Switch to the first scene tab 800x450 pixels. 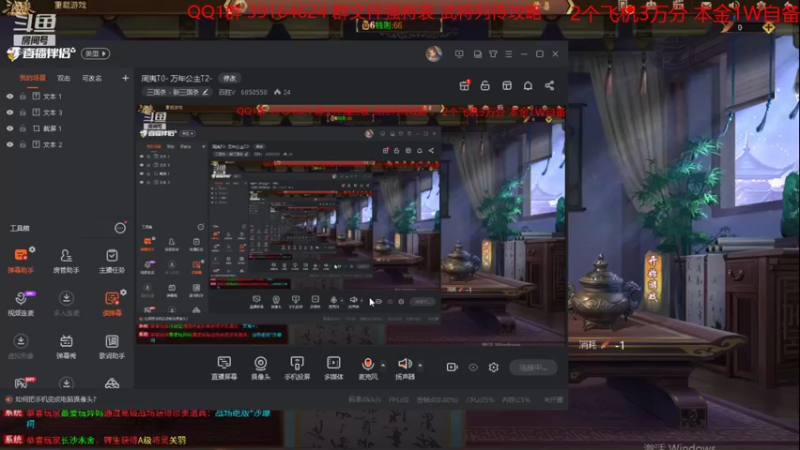[33, 78]
